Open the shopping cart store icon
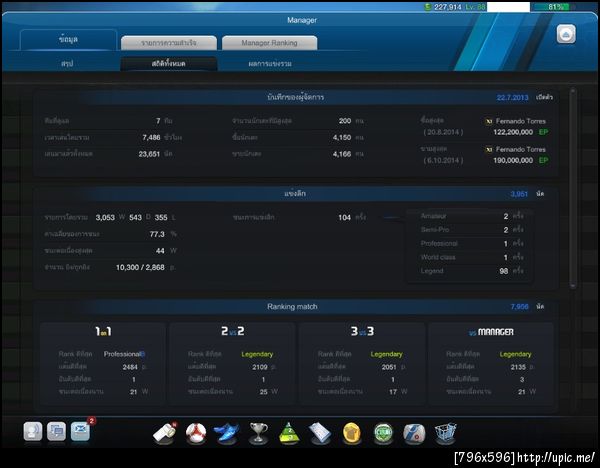Image resolution: width=600 pixels, height=468 pixels. tap(445, 433)
